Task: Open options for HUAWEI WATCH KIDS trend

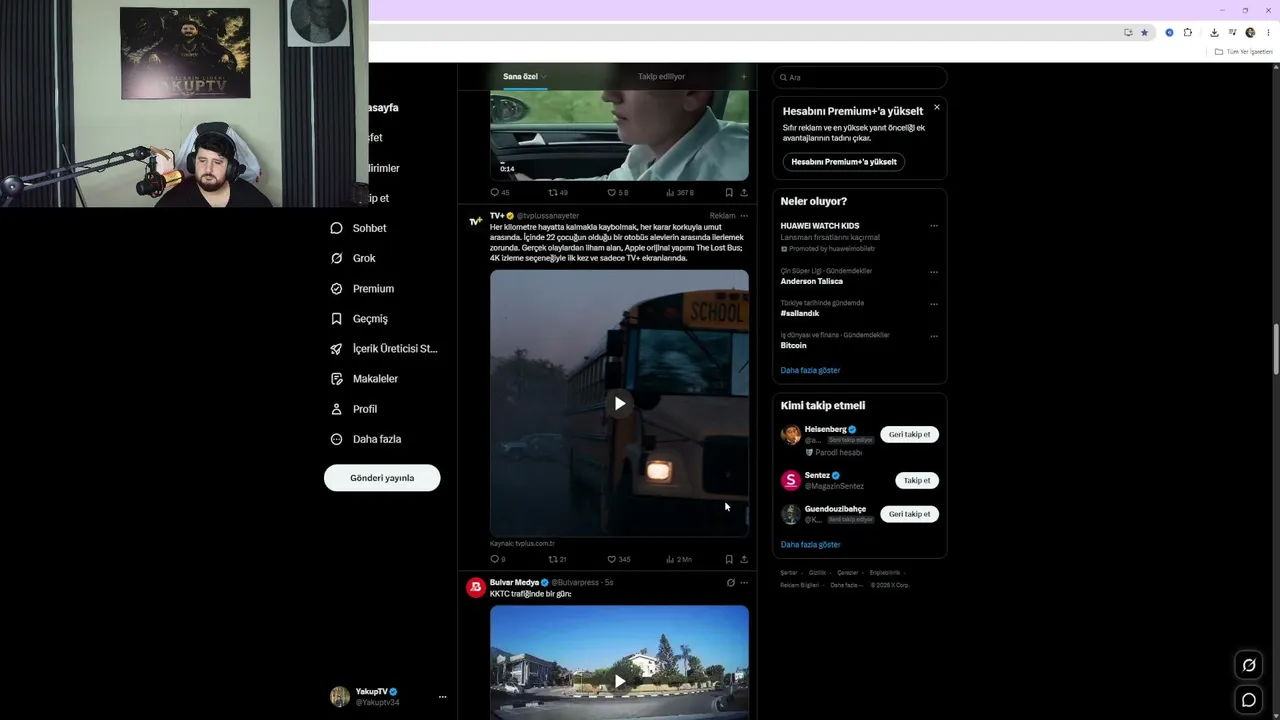Action: (934, 226)
